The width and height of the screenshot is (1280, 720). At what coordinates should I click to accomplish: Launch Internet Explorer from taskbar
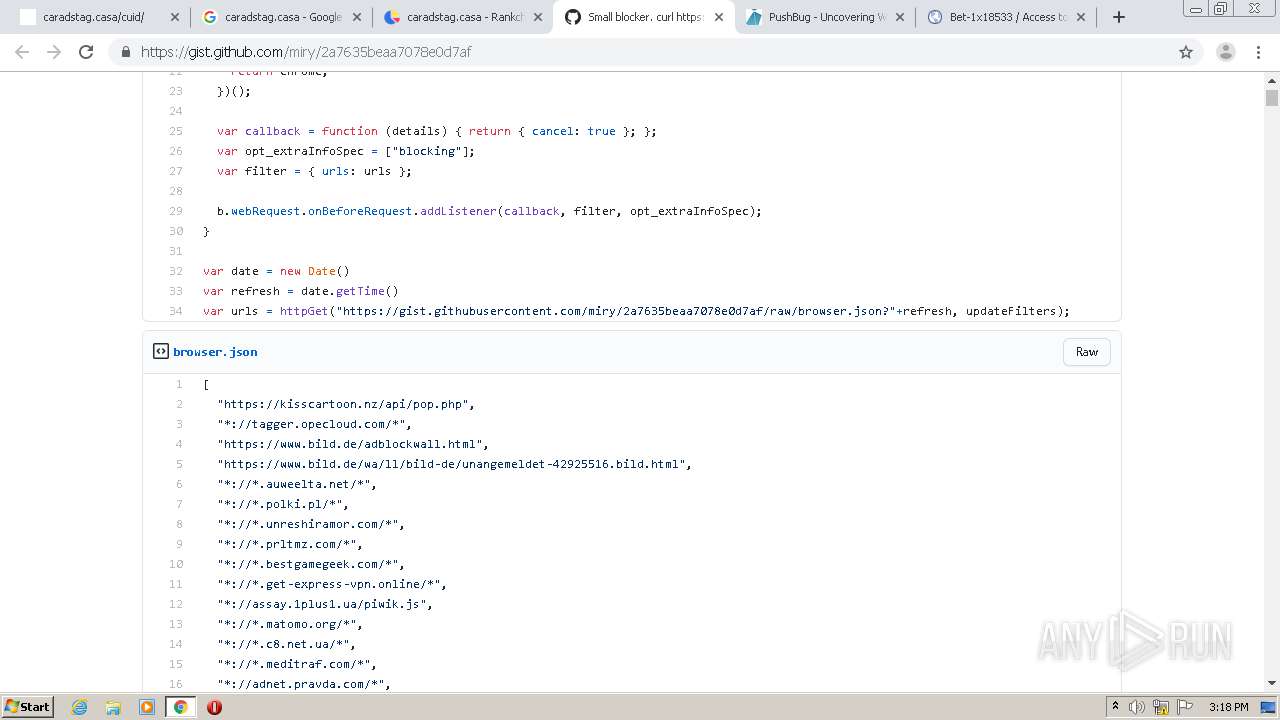point(80,707)
